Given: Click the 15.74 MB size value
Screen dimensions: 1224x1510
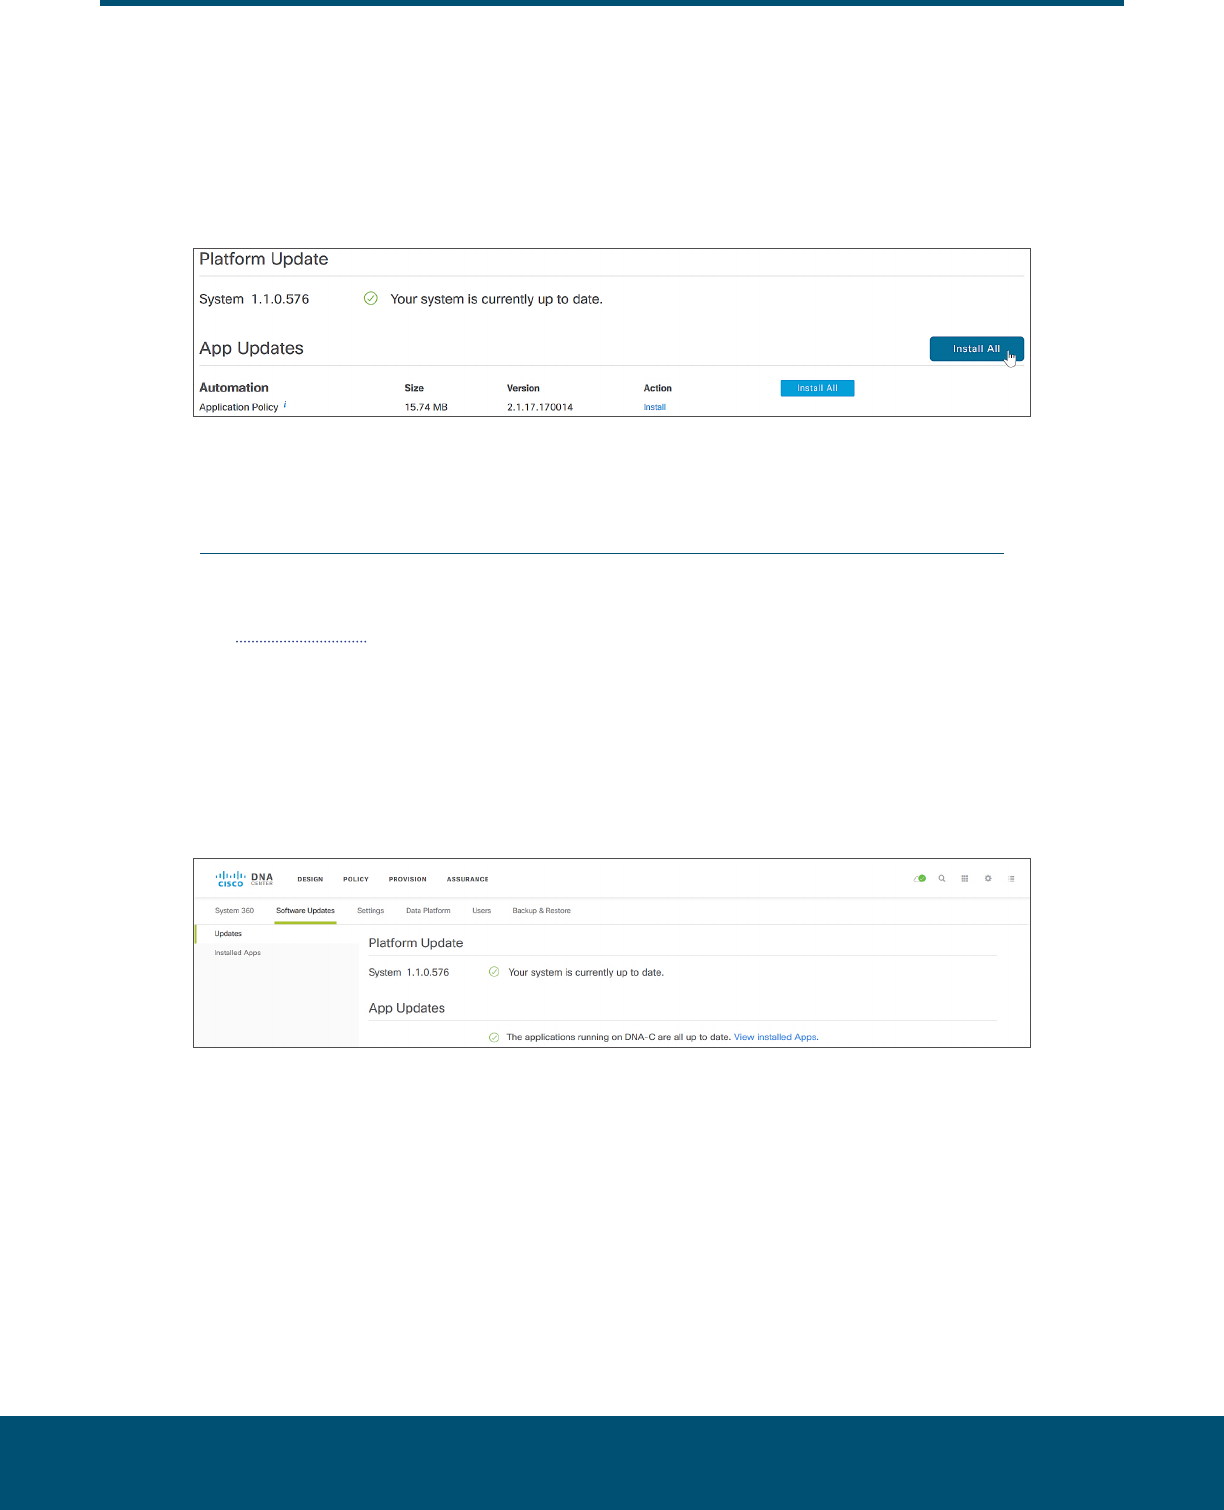Looking at the screenshot, I should (426, 407).
